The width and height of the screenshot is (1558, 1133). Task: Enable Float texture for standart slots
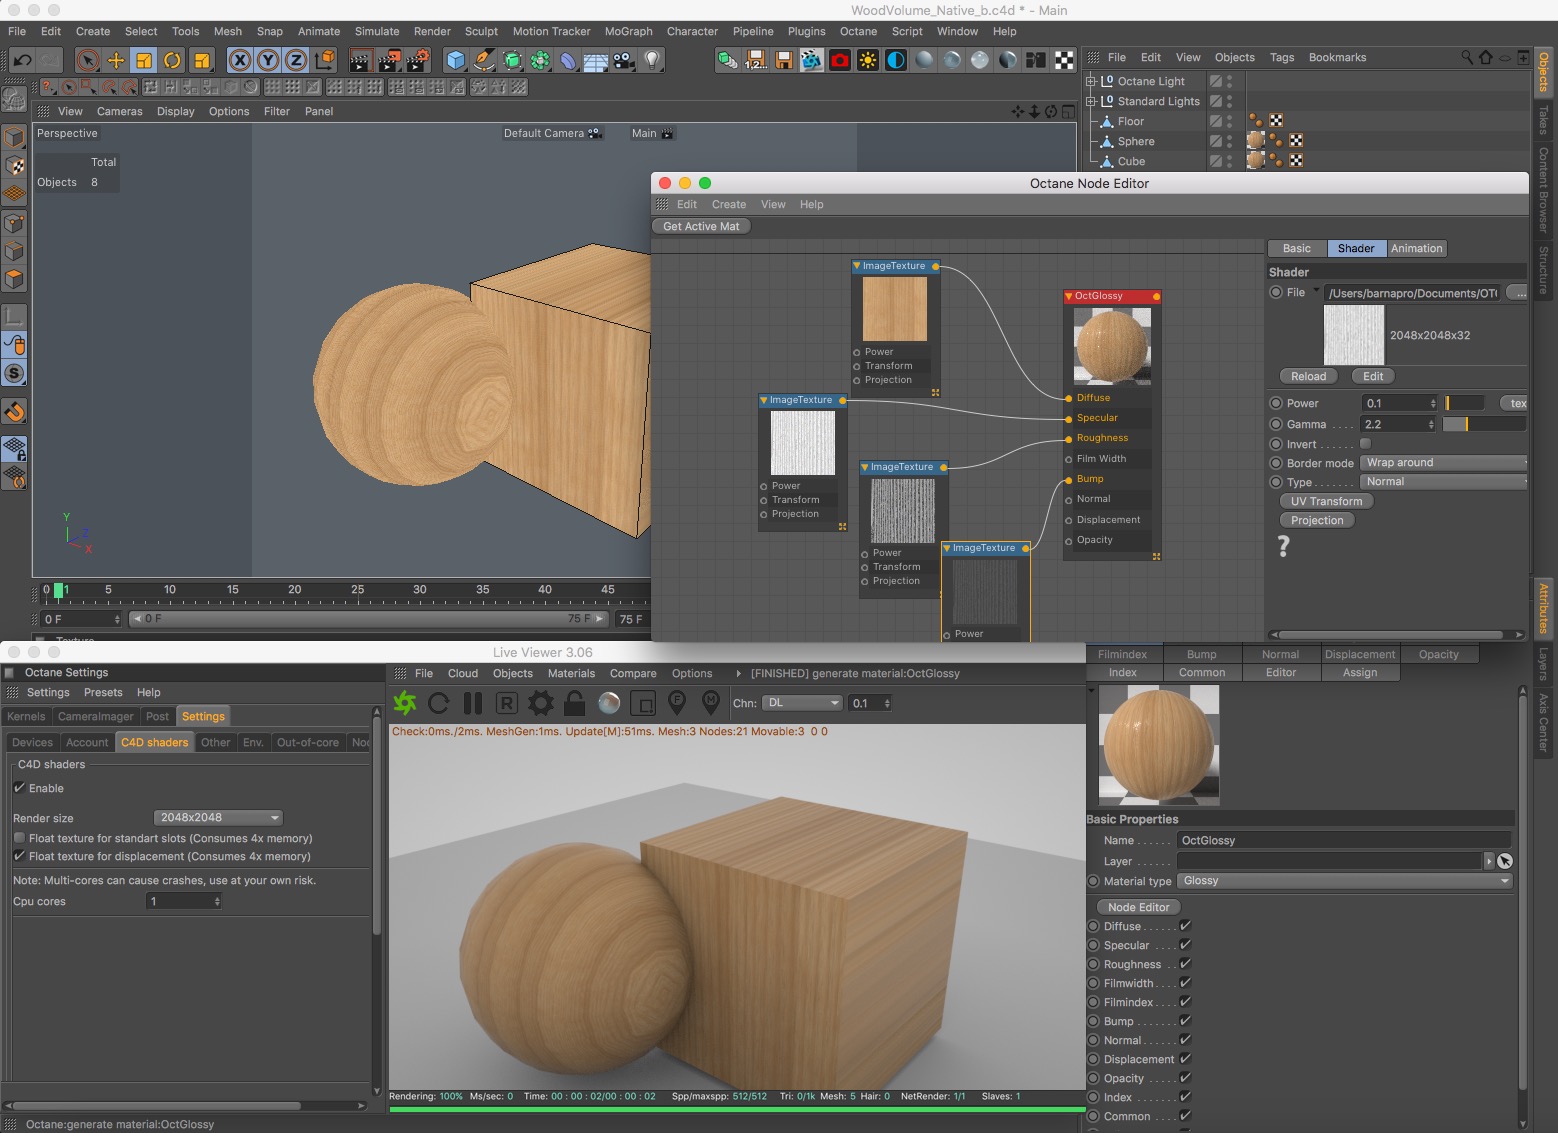(x=19, y=838)
